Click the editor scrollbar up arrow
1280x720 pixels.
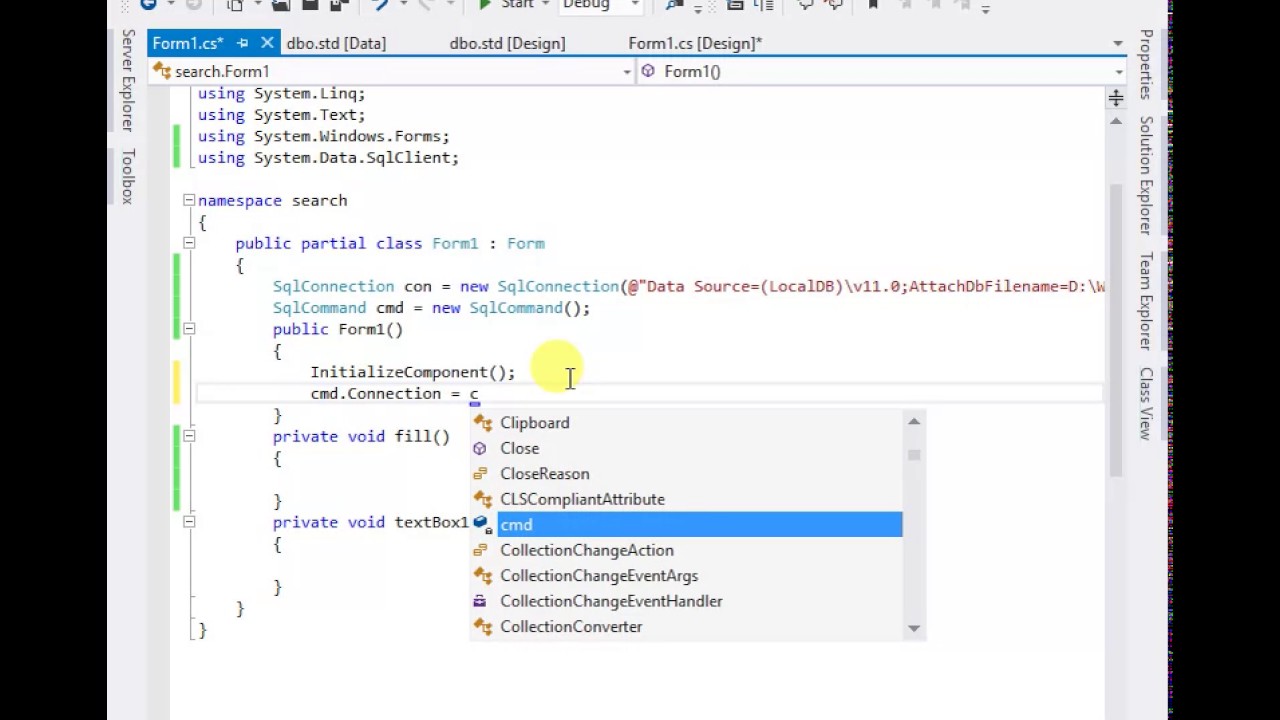1116,121
